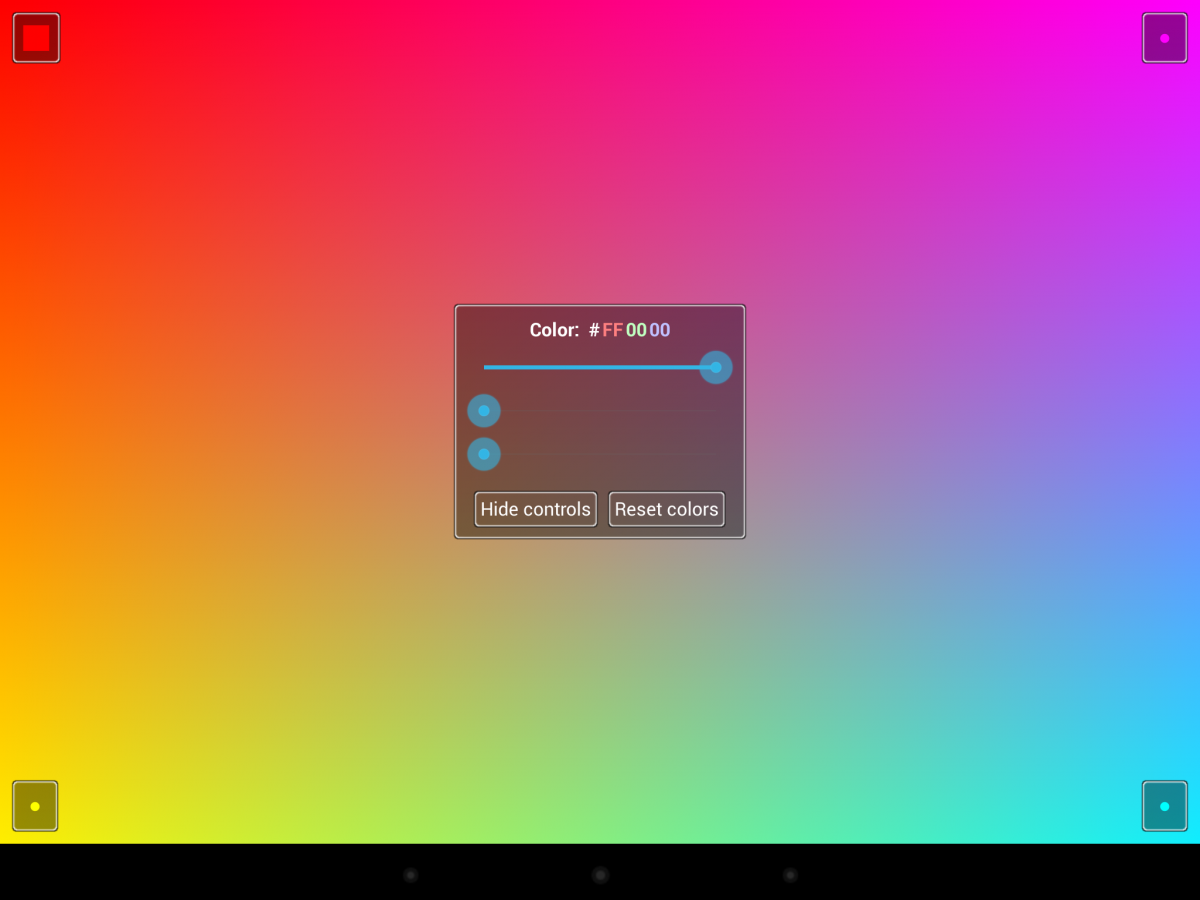Click the blue channel slider thumb (bottom slider)
Image resolution: width=1200 pixels, height=900 pixels.
click(484, 454)
